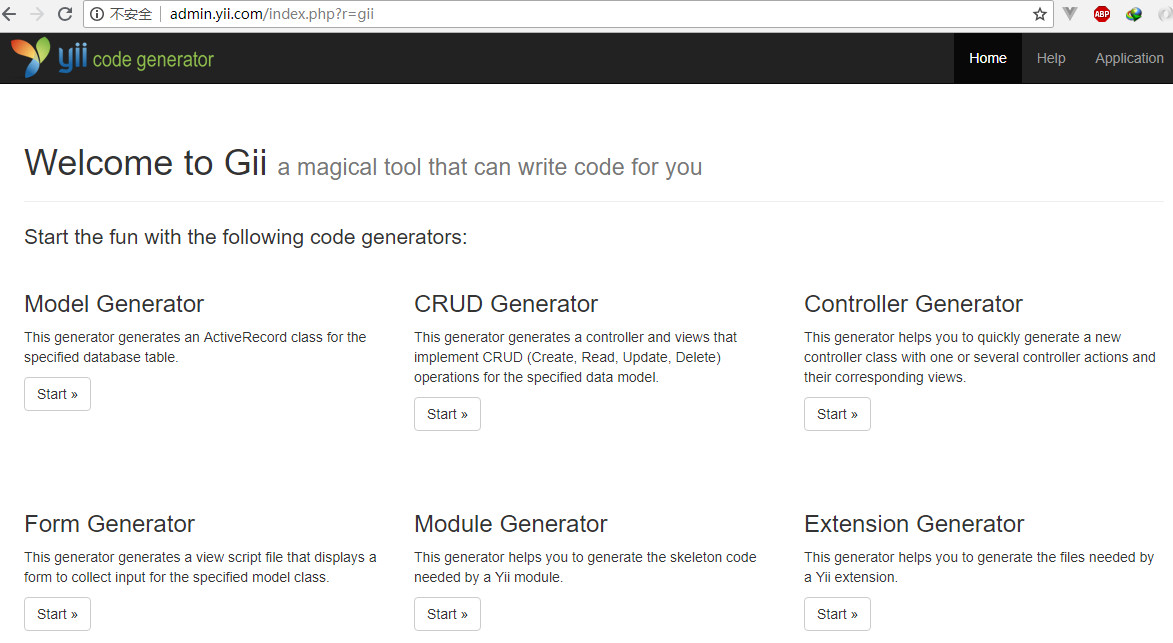Image resolution: width=1173 pixels, height=643 pixels.
Task: Open the Application menu link
Action: [x=1129, y=58]
